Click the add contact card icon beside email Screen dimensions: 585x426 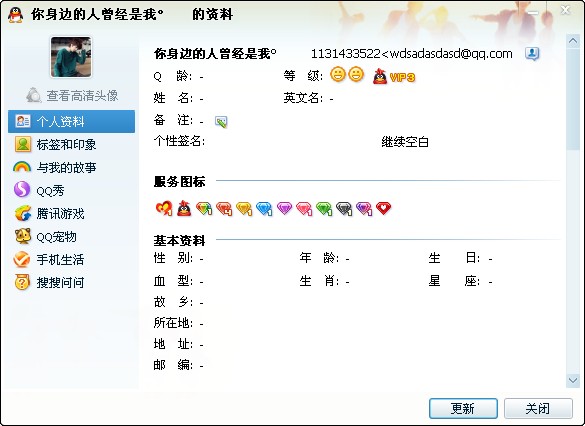tap(532, 54)
